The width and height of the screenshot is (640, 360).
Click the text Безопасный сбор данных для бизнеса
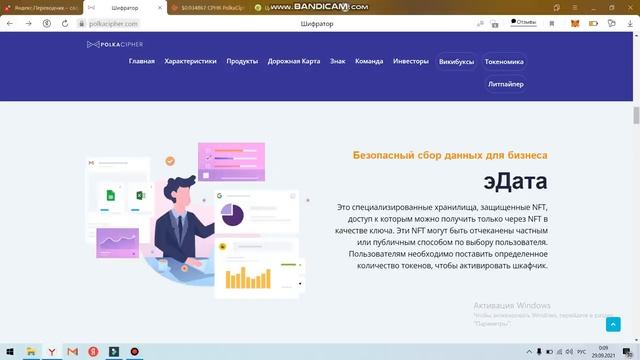click(450, 155)
